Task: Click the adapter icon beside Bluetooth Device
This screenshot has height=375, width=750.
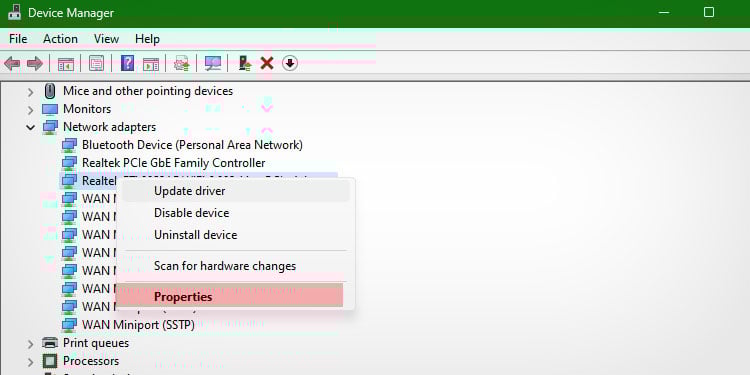Action: (69, 145)
